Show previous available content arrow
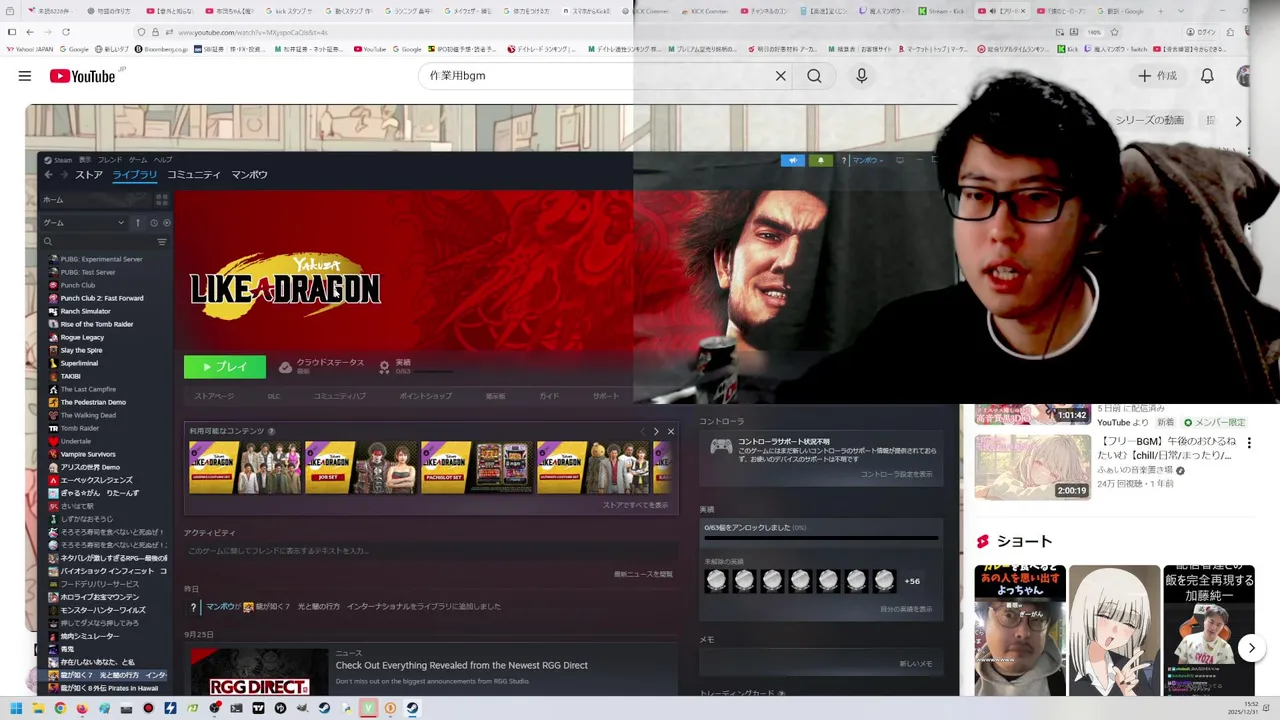The image size is (1280, 720). tap(643, 431)
